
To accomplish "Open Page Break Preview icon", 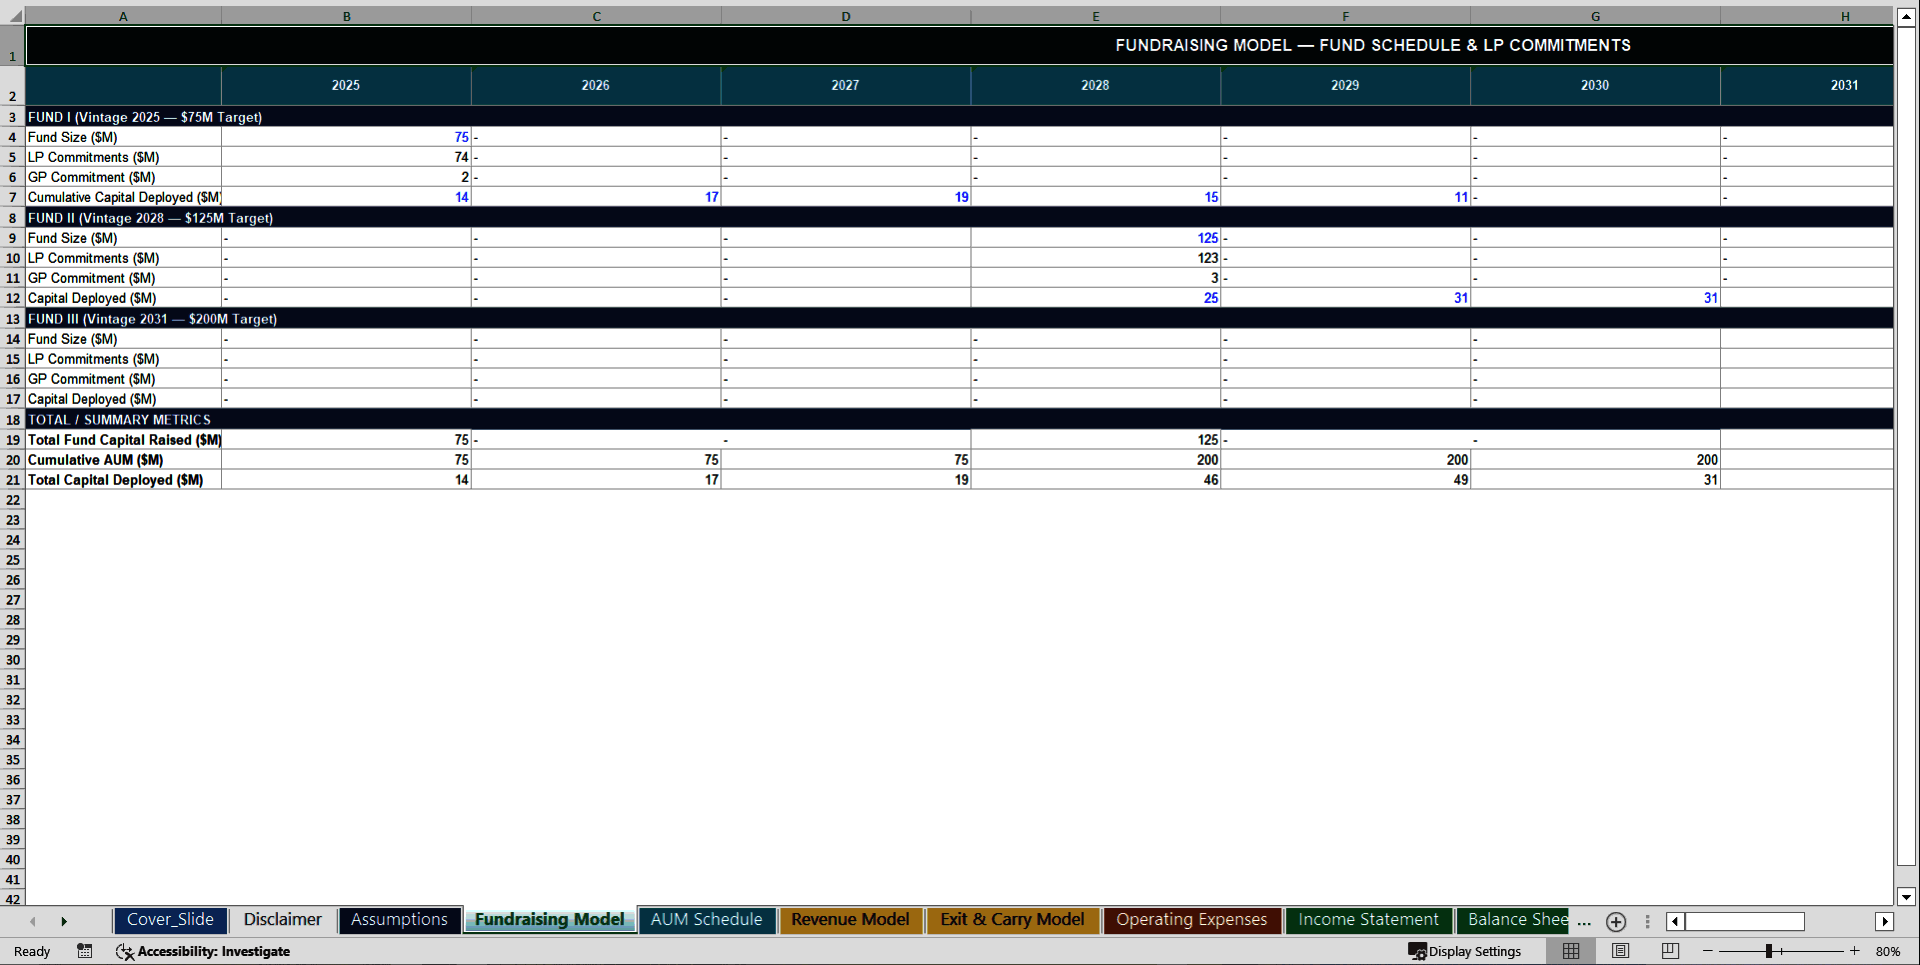I will tap(1668, 951).
